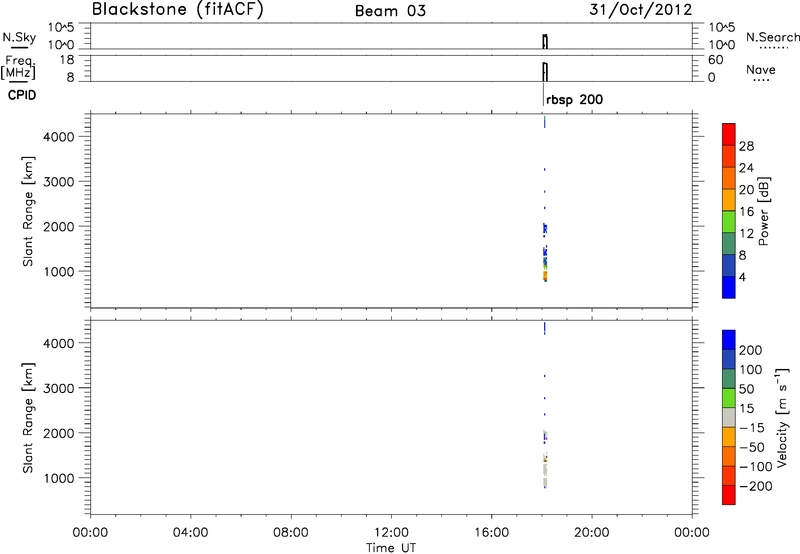Click the frequency trace spike in Freq. panel
The width and height of the screenshot is (800, 554).
(545, 71)
